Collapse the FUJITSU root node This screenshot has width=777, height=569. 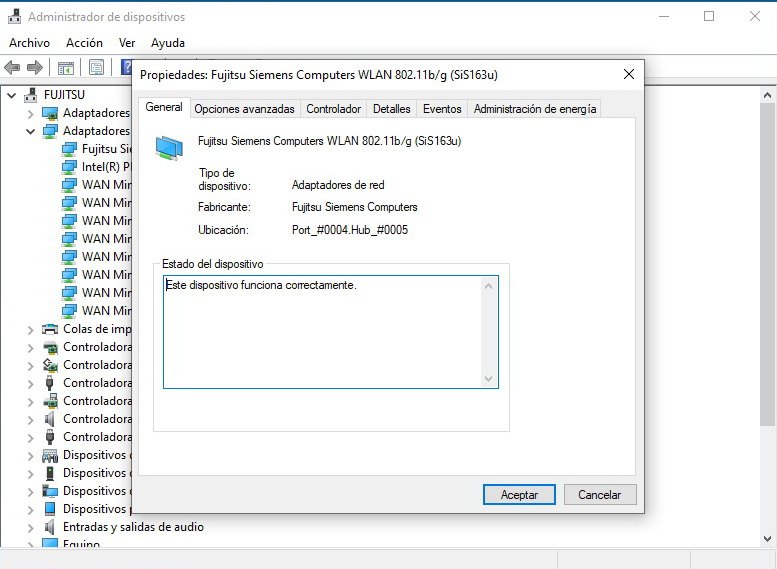[11, 95]
